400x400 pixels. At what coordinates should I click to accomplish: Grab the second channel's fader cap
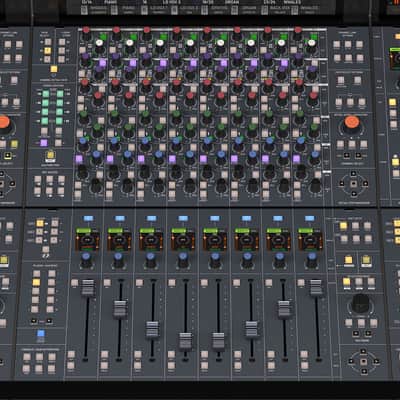point(120,309)
